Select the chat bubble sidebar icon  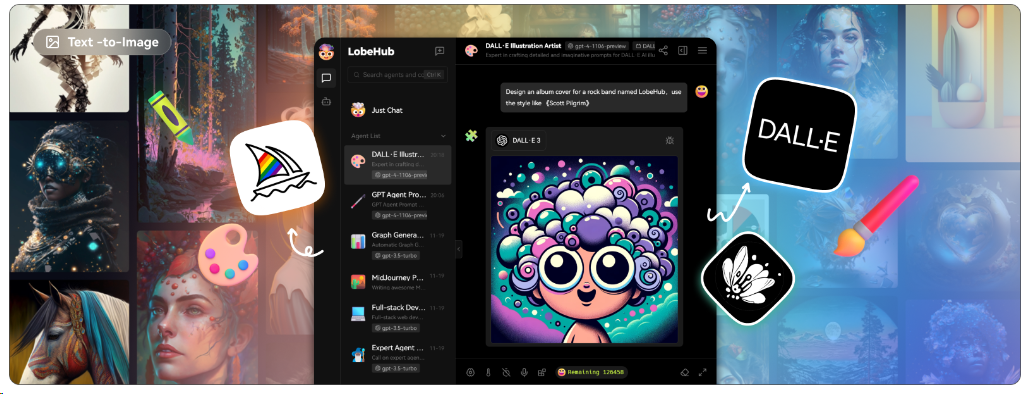point(326,79)
